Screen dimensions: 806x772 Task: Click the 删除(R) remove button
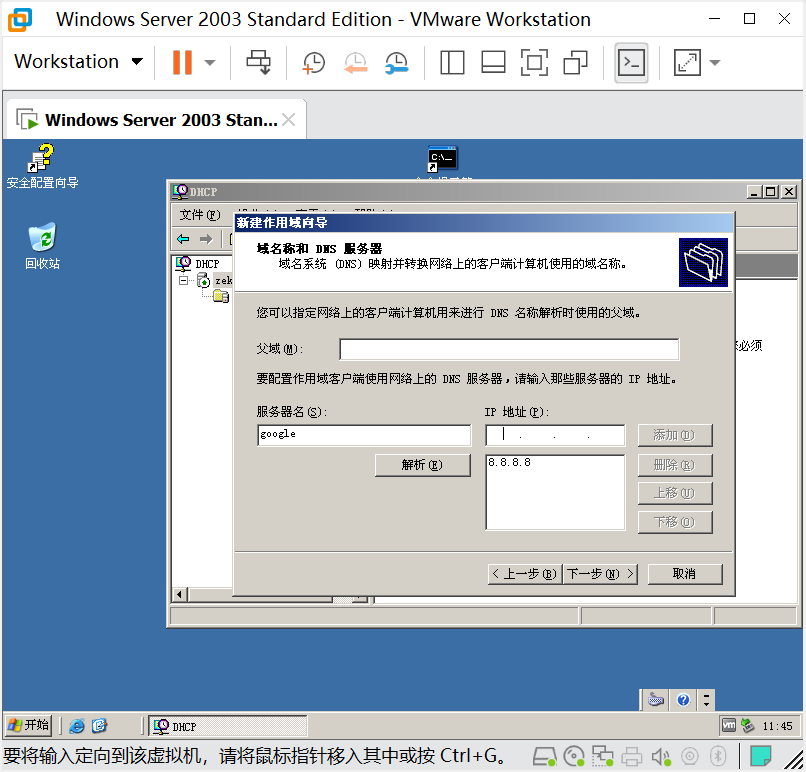(x=675, y=465)
